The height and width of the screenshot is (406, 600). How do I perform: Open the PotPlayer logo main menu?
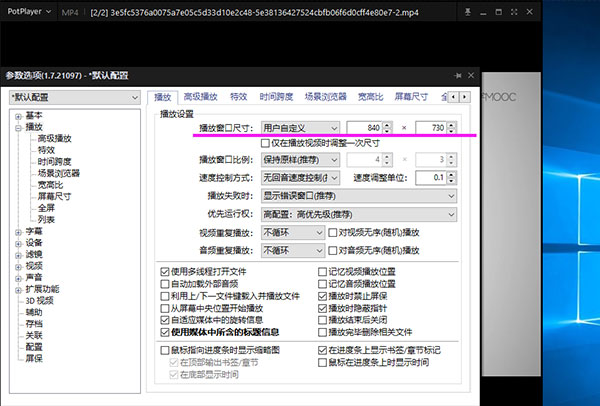point(26,11)
